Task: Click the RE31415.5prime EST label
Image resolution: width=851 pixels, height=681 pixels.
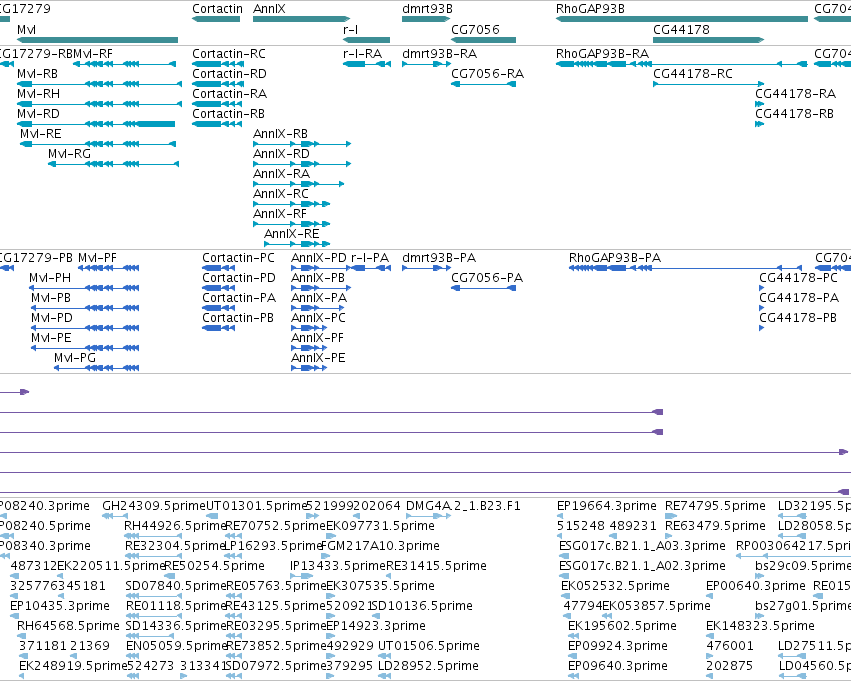Action: 436,565
